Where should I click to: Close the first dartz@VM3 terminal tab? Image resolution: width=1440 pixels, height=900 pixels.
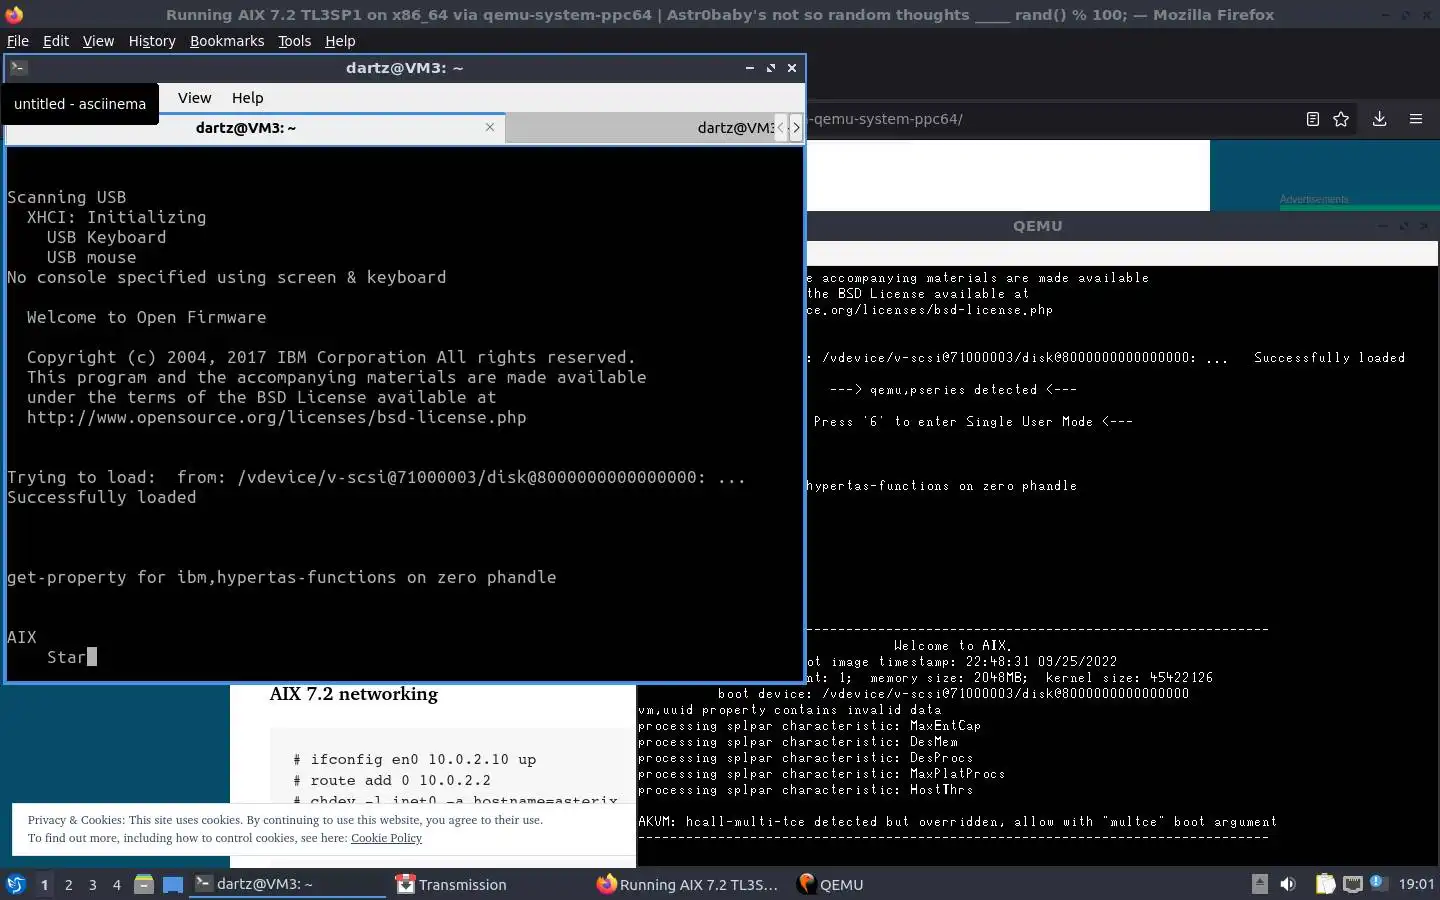[490, 127]
